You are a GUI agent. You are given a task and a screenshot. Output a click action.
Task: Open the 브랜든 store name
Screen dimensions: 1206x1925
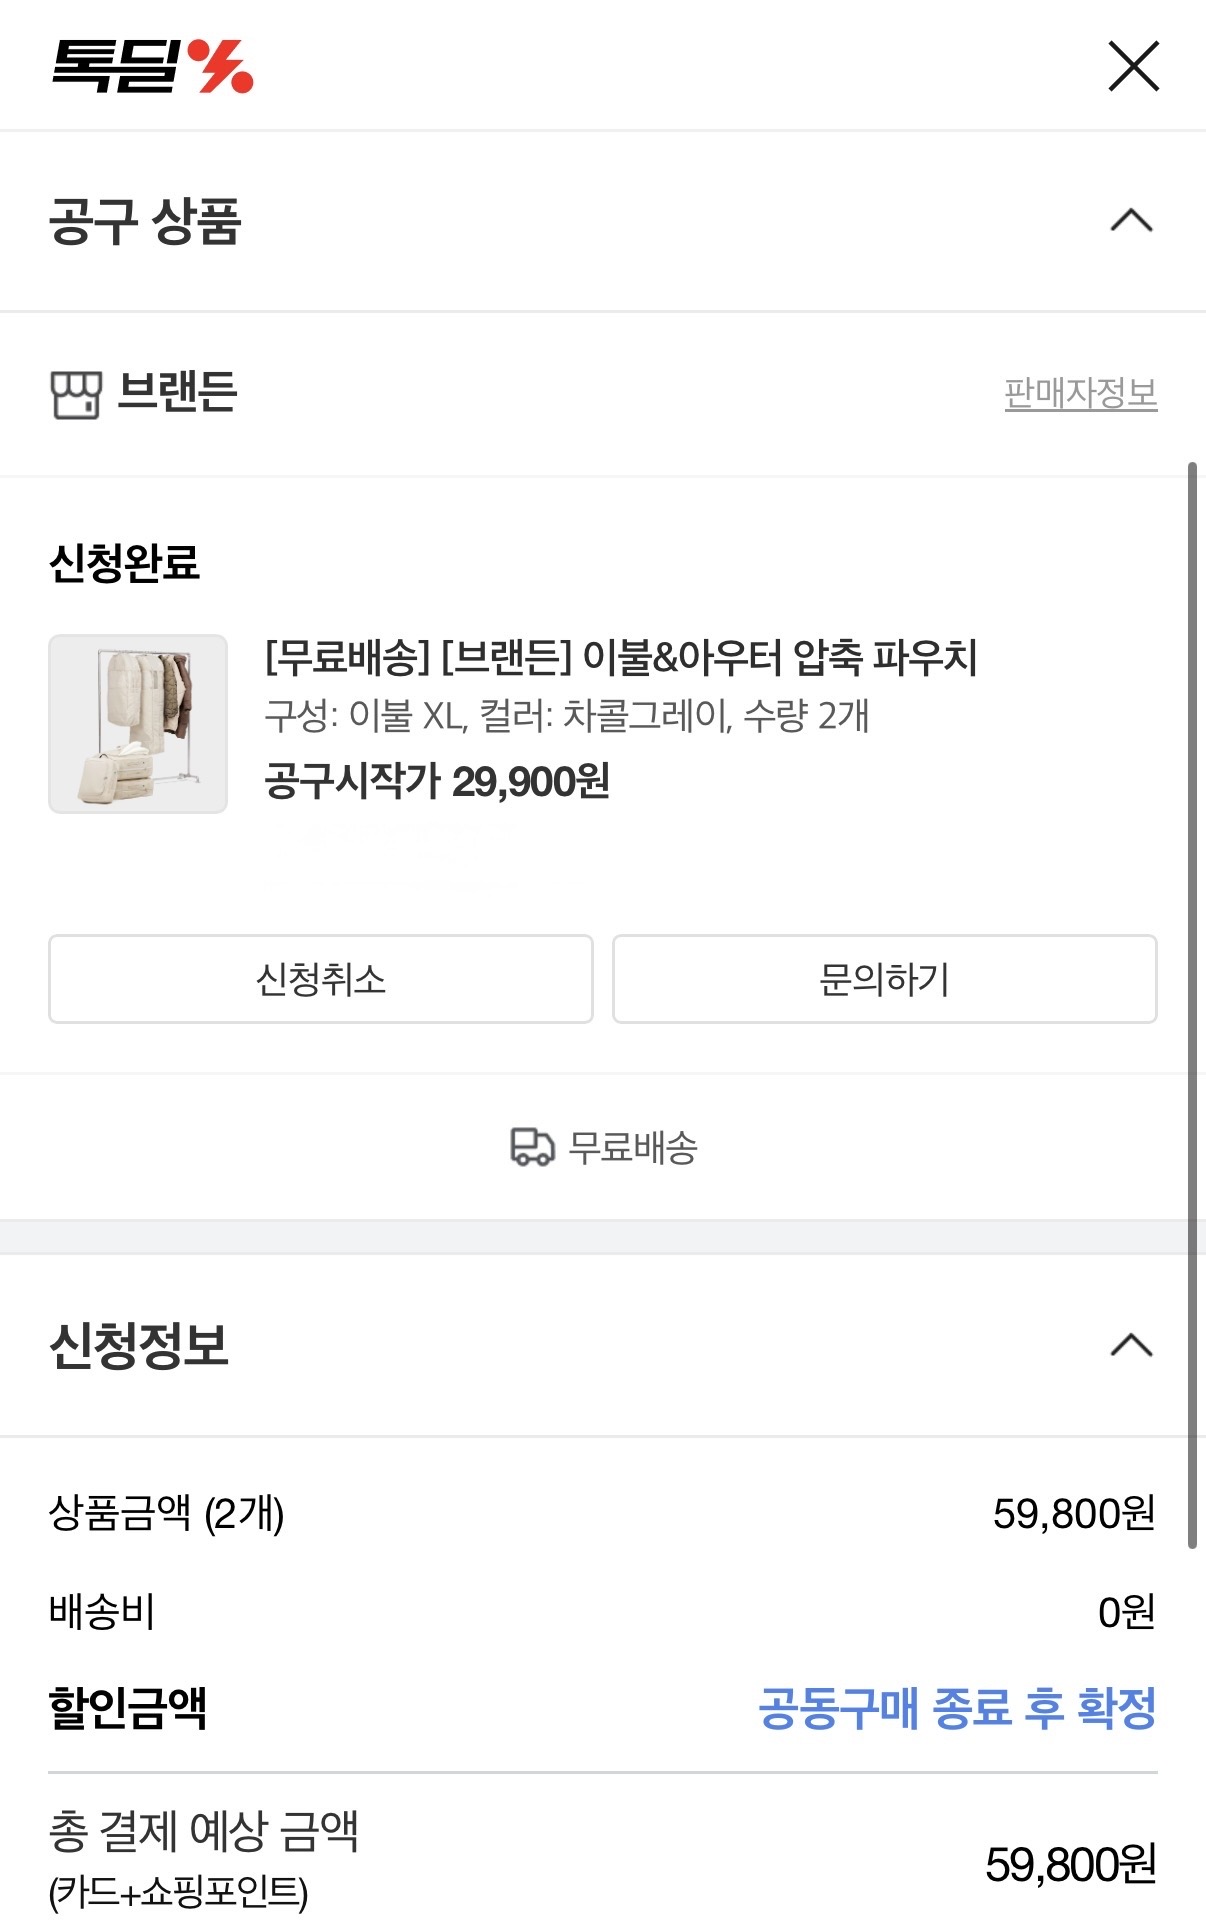pos(177,392)
